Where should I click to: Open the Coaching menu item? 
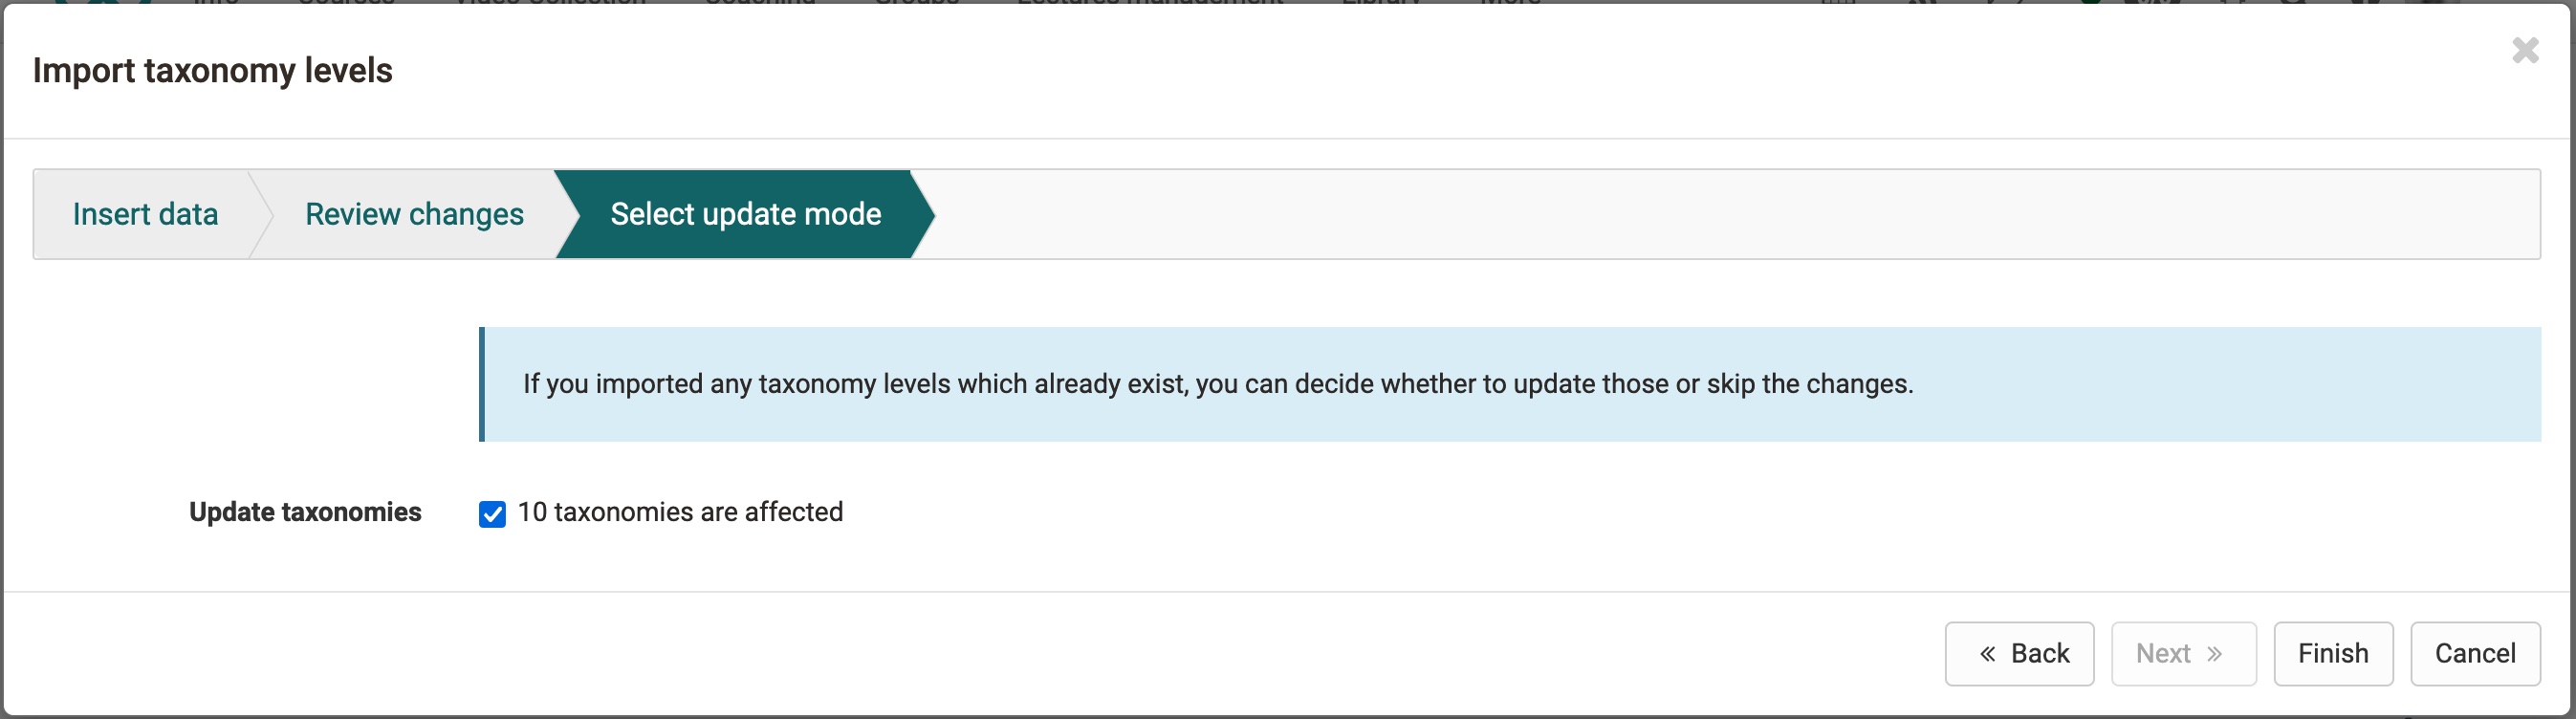(x=760, y=5)
